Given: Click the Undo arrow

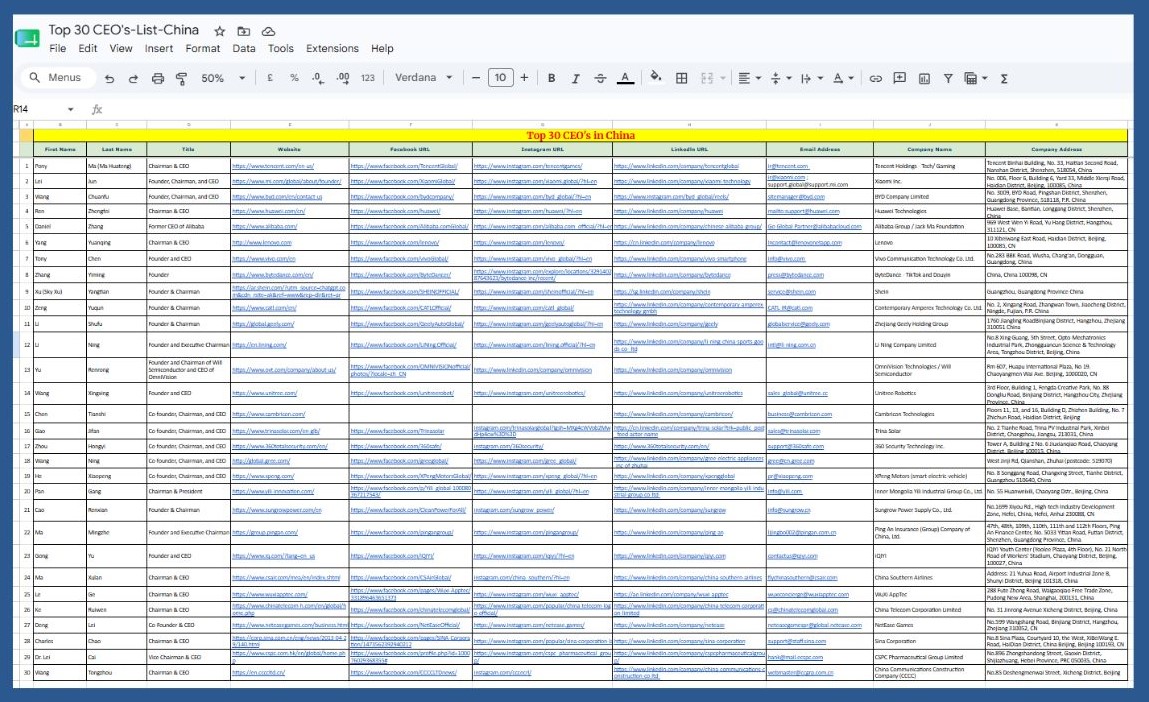Looking at the screenshot, I should [109, 78].
